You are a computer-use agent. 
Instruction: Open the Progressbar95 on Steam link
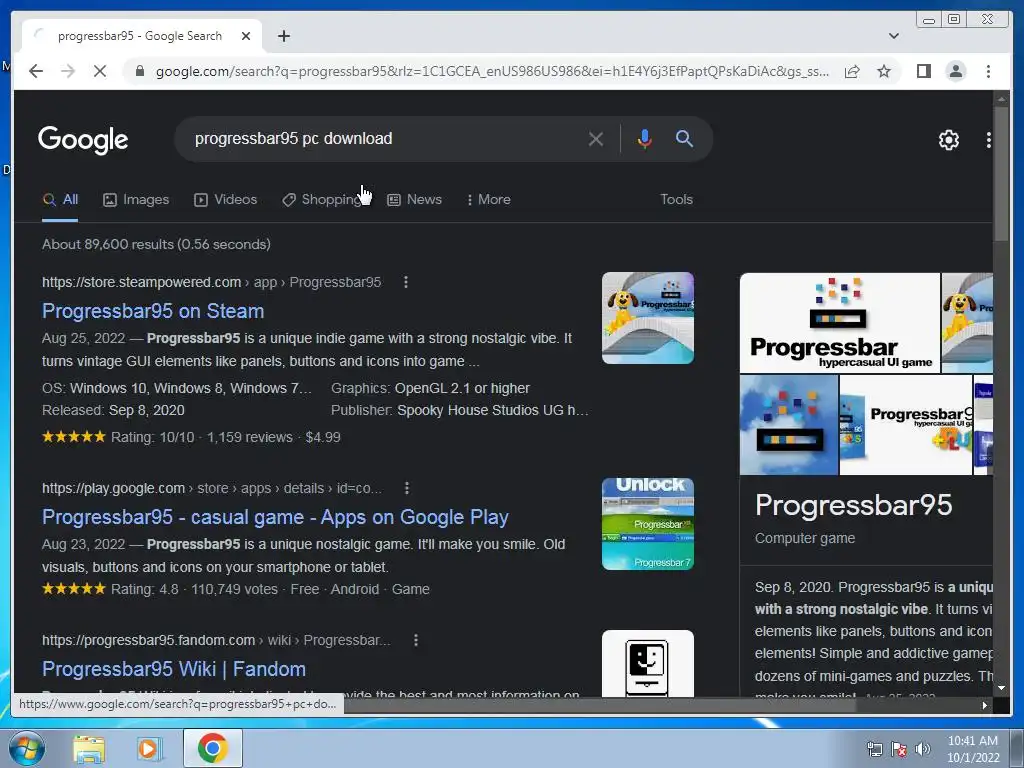153,311
